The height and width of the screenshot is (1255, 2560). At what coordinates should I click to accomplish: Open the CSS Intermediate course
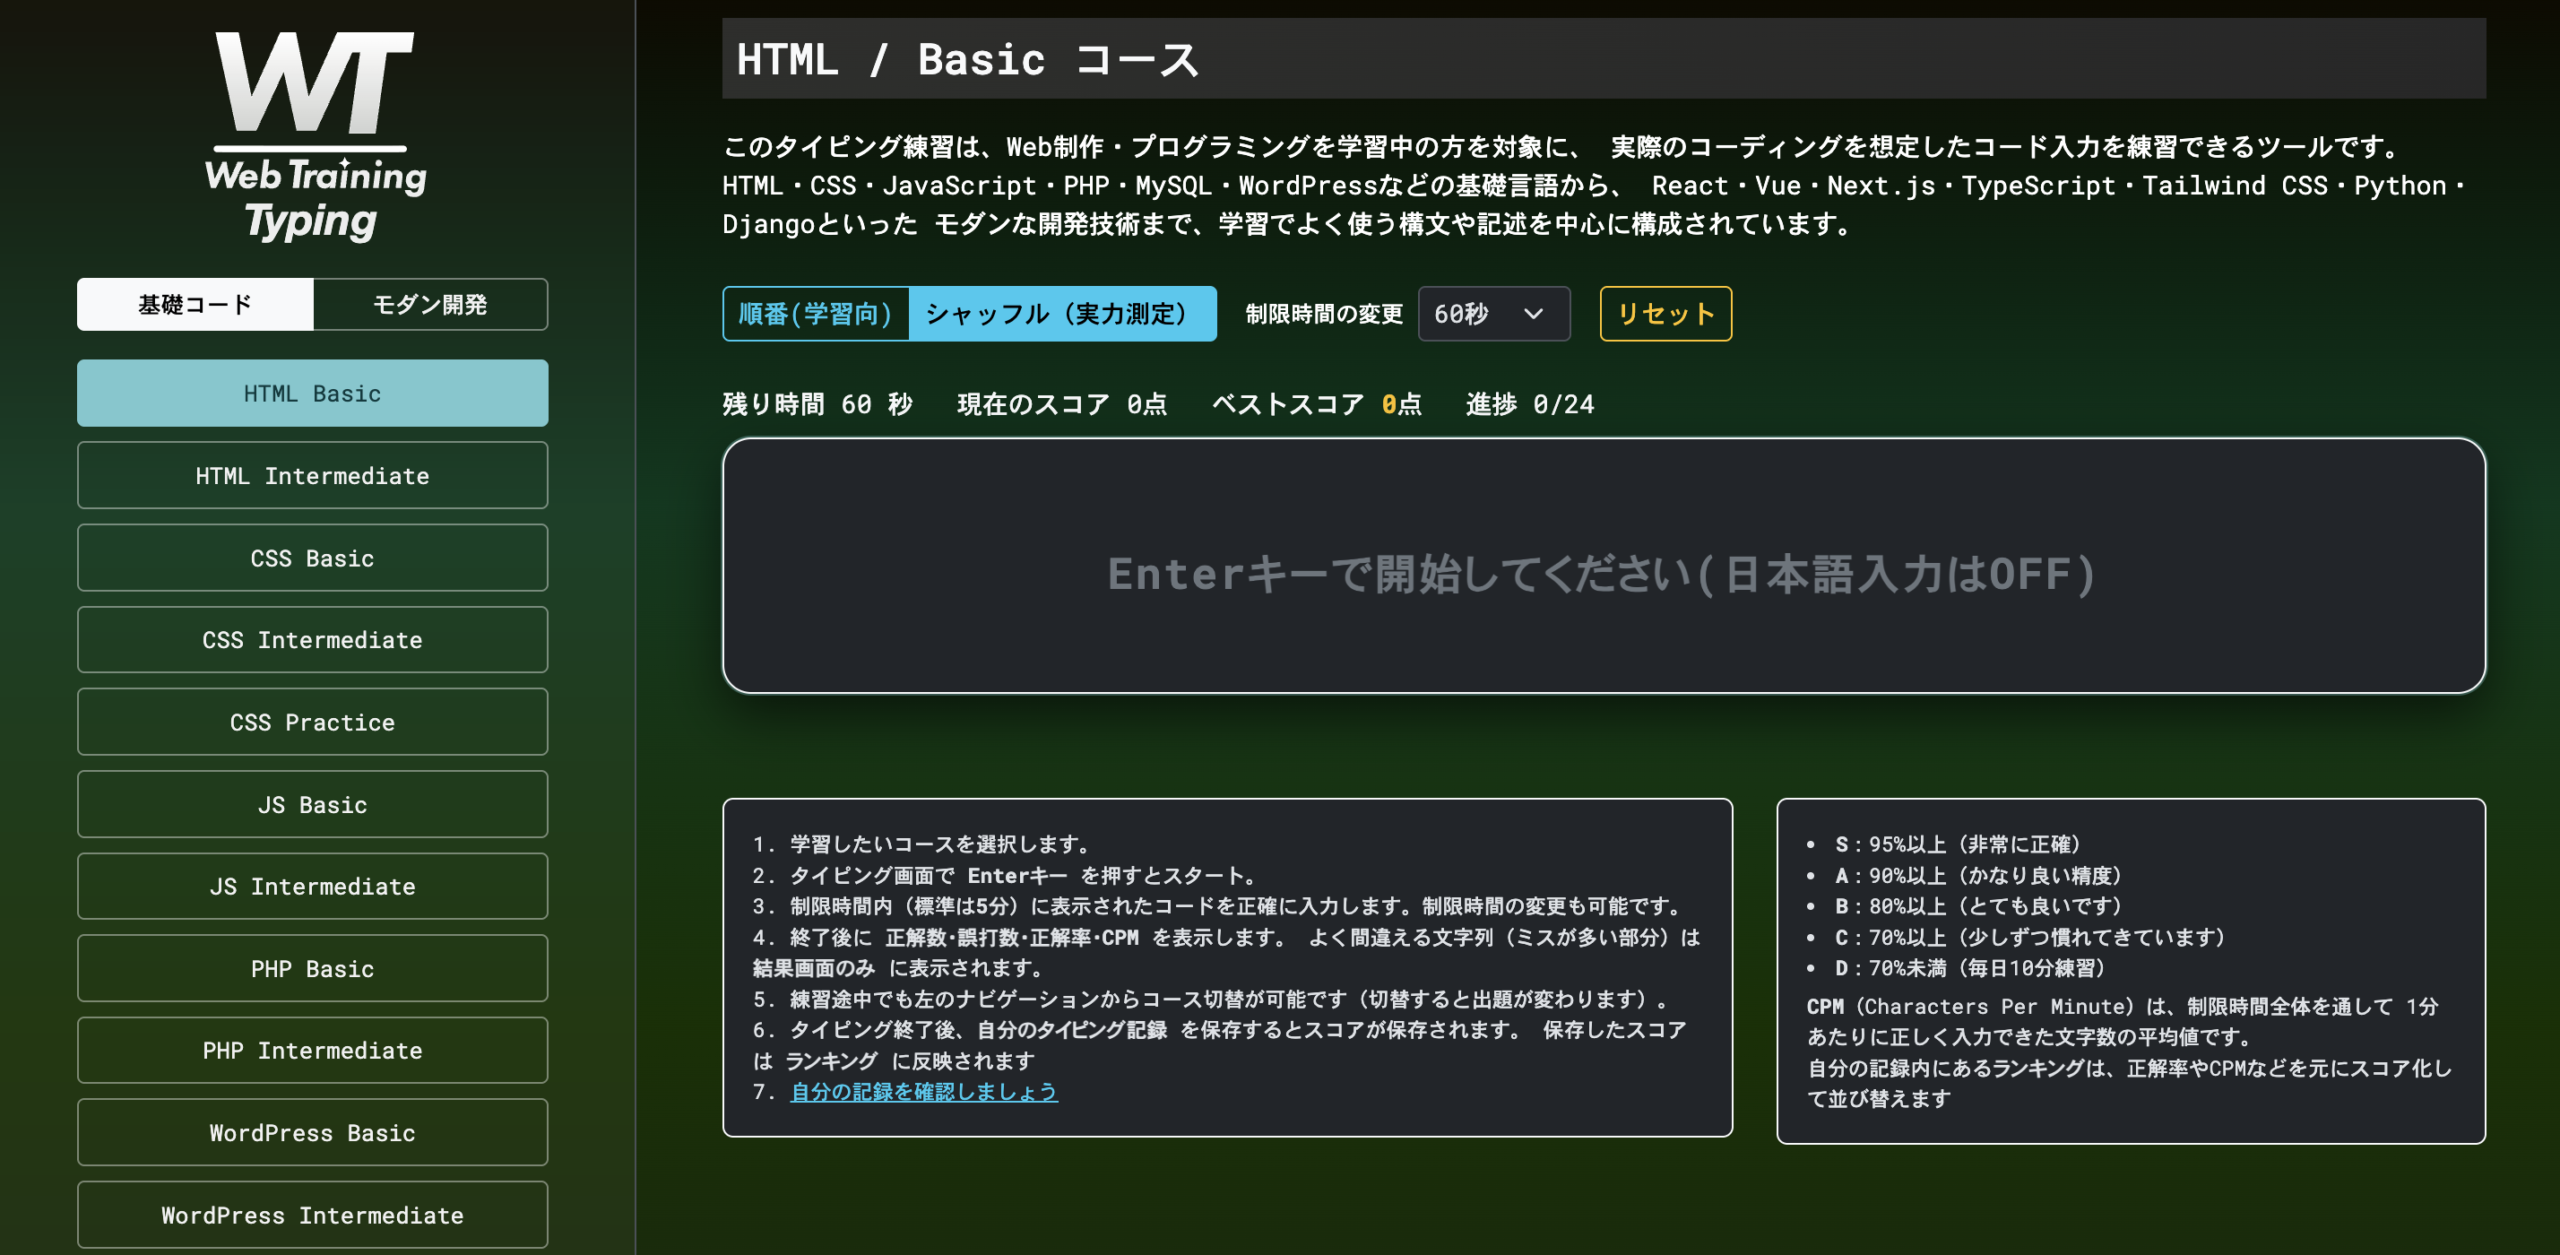[x=312, y=640]
